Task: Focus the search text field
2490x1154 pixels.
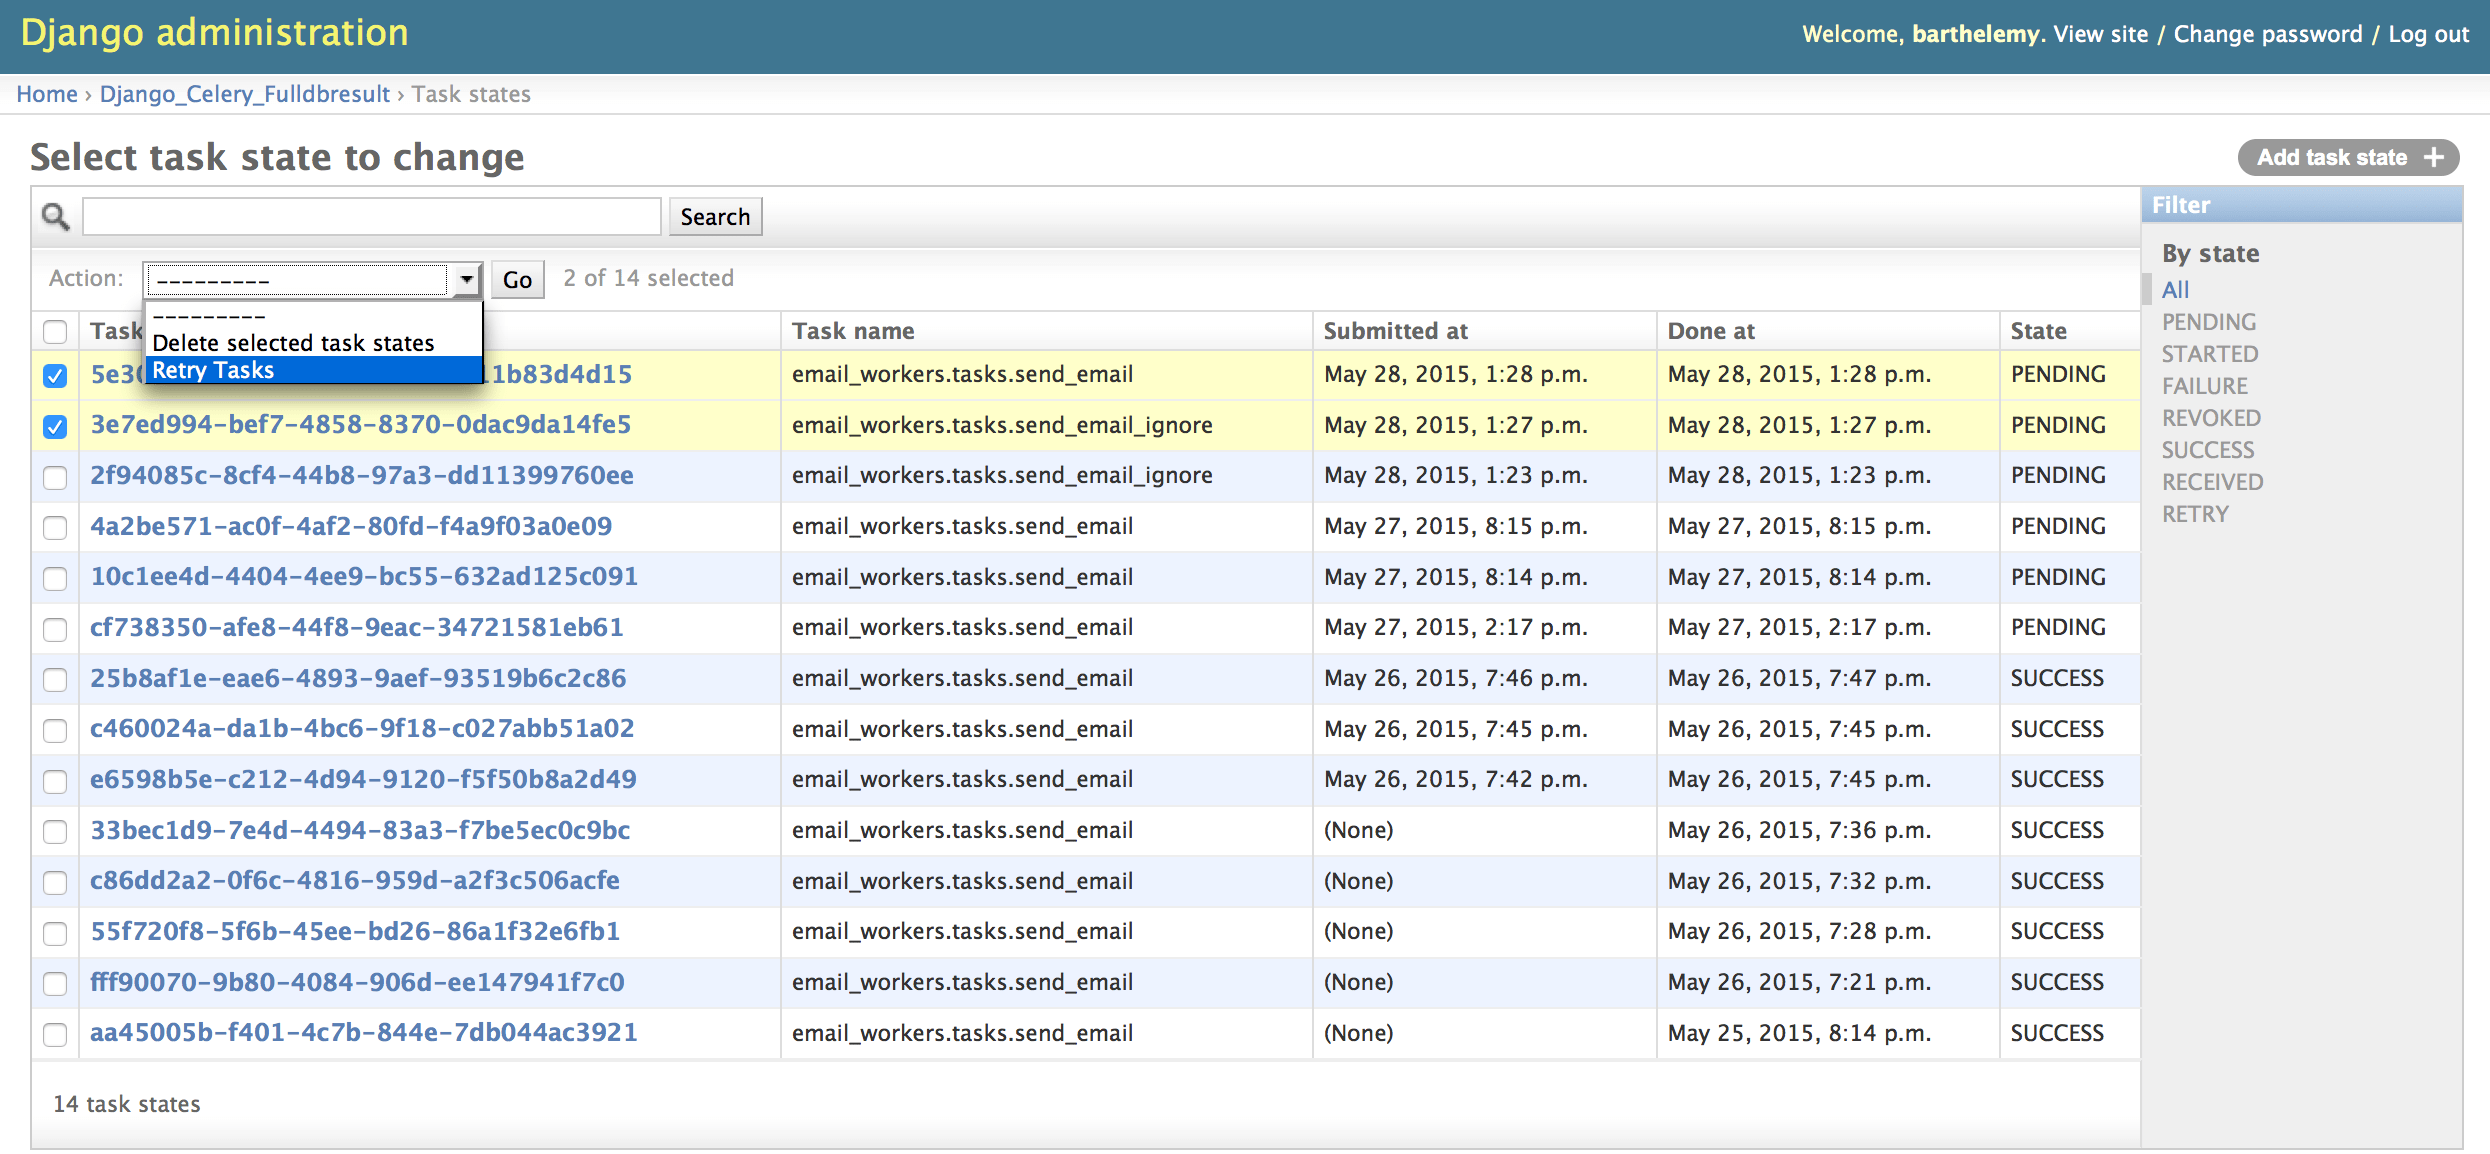Action: [x=371, y=216]
